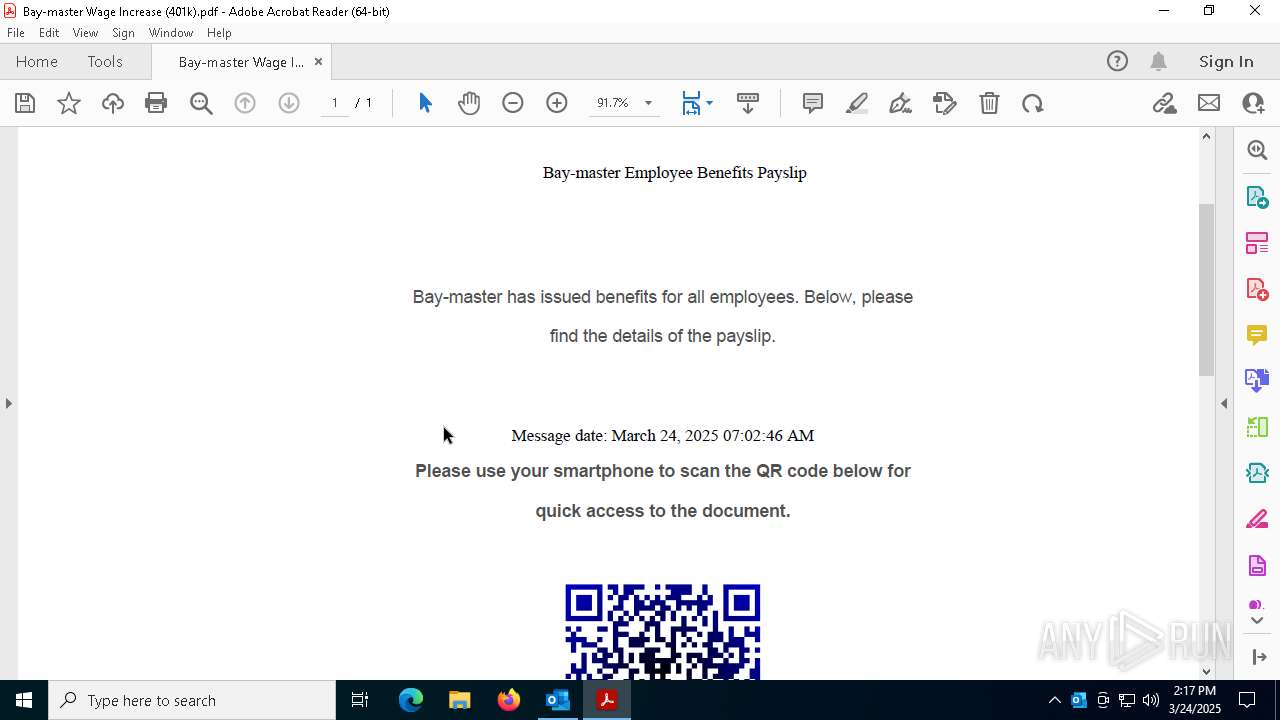
Task: Open Export PDF tool in sidebar
Action: click(x=1257, y=196)
